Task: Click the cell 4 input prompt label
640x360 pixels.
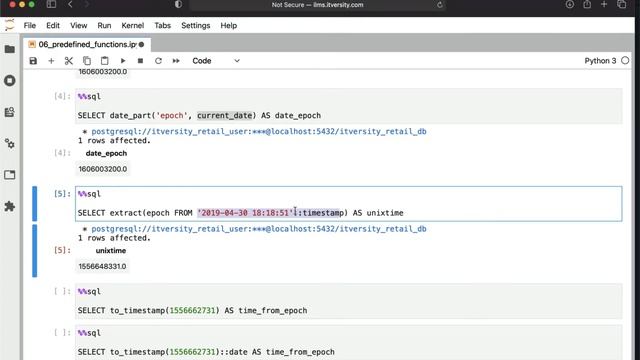Action: (x=62, y=96)
